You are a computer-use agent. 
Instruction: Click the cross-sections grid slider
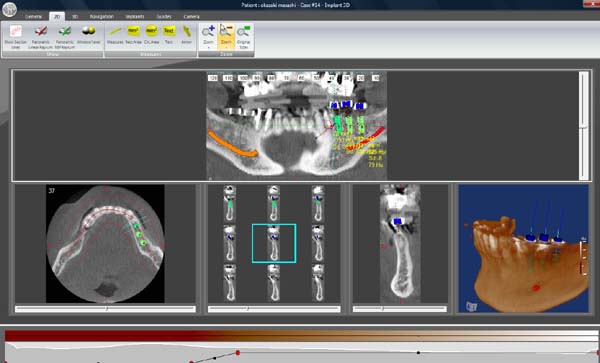[274, 309]
